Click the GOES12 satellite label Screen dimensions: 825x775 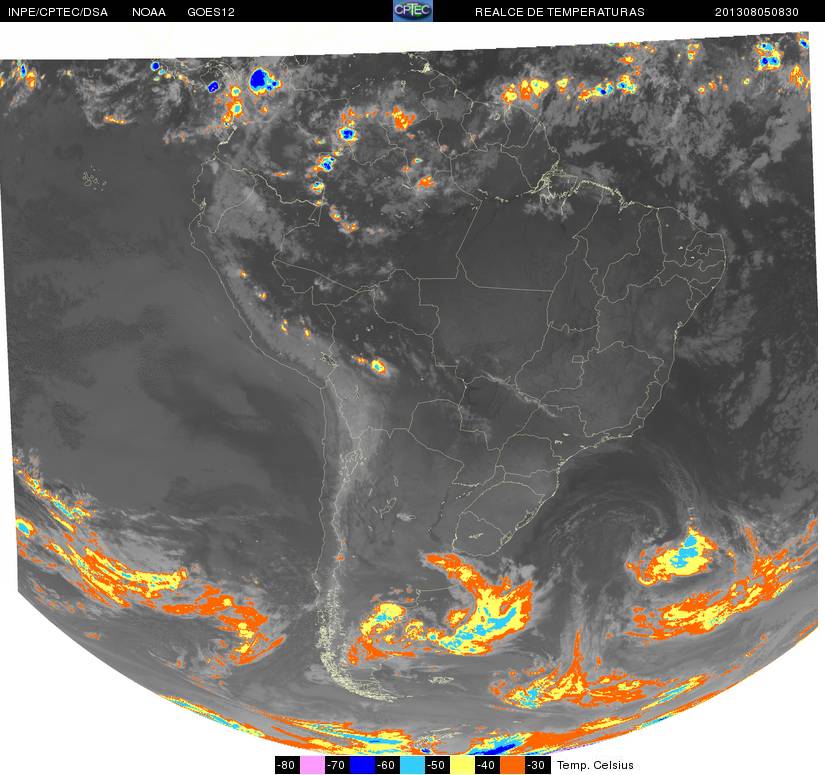pos(211,12)
